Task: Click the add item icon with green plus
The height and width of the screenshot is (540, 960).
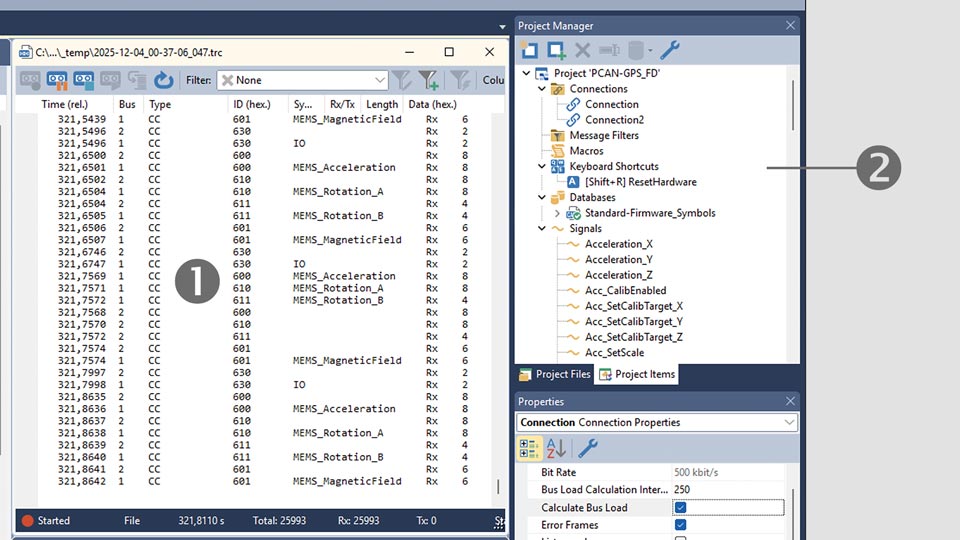Action: pyautogui.click(x=556, y=50)
